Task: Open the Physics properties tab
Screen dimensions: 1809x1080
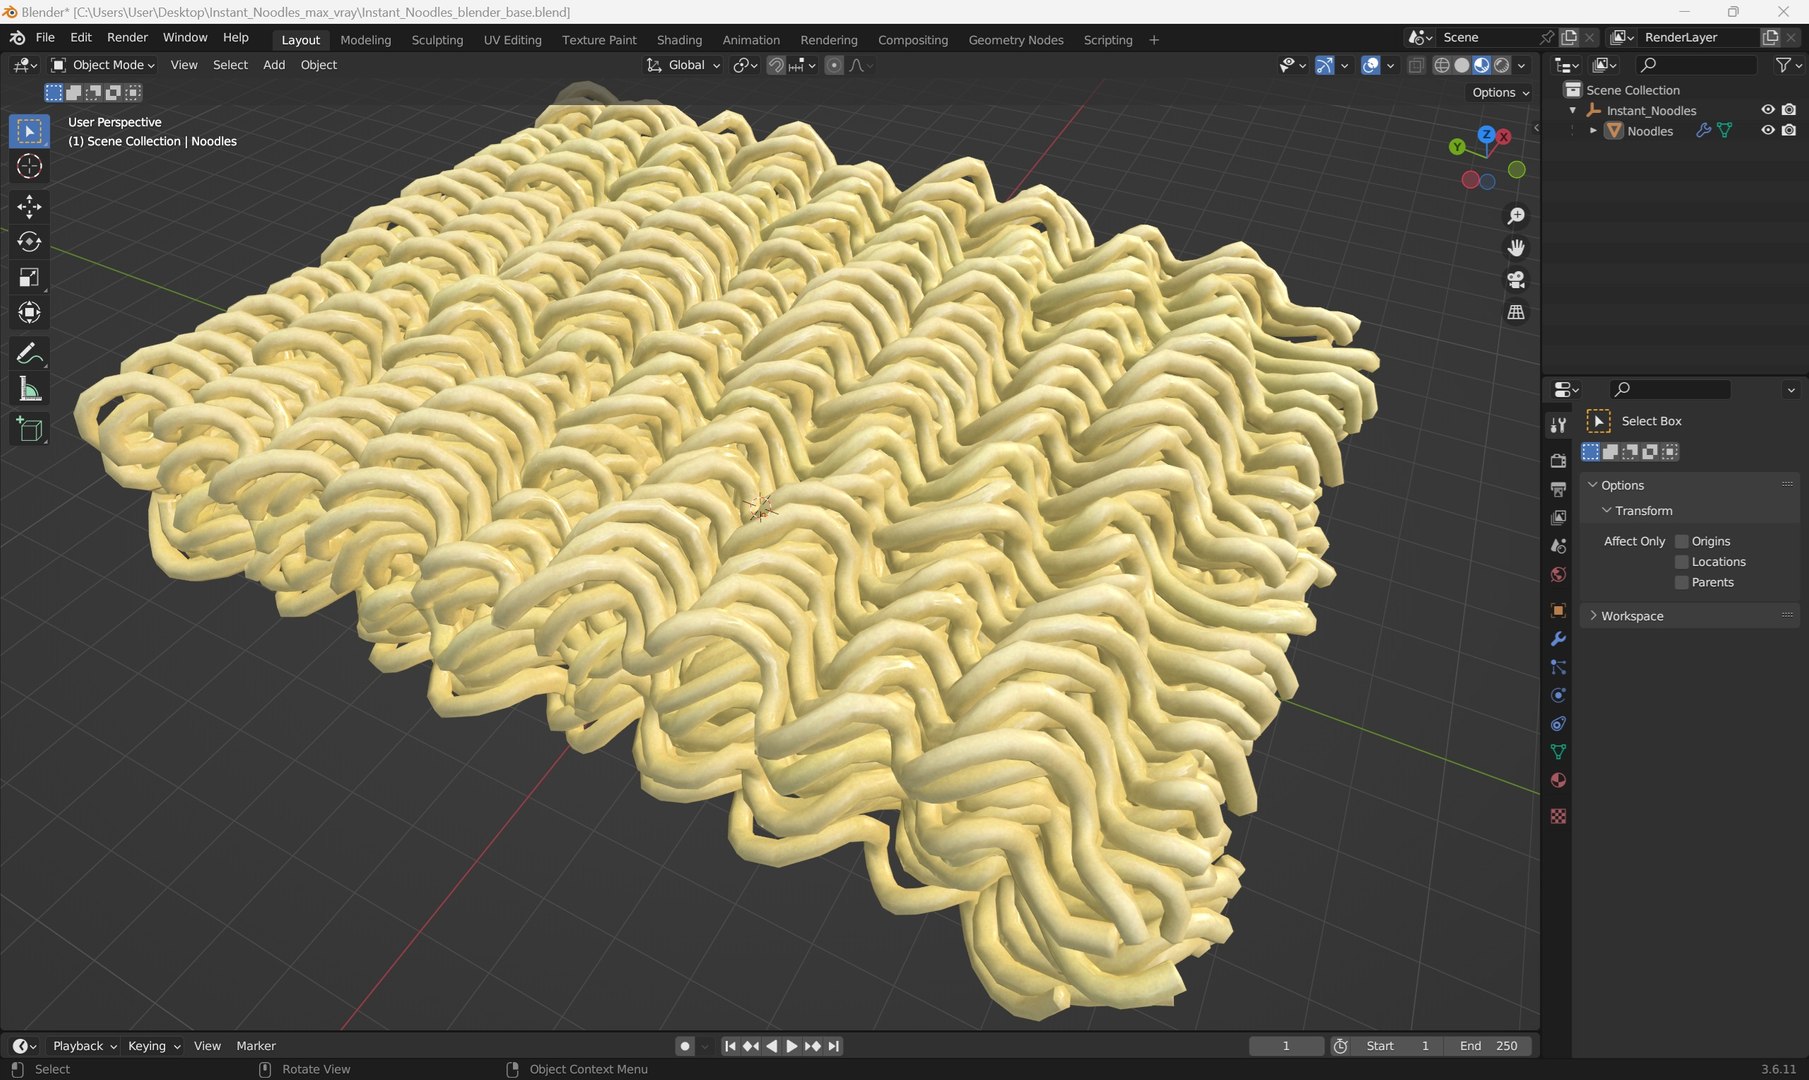Action: [x=1558, y=695]
